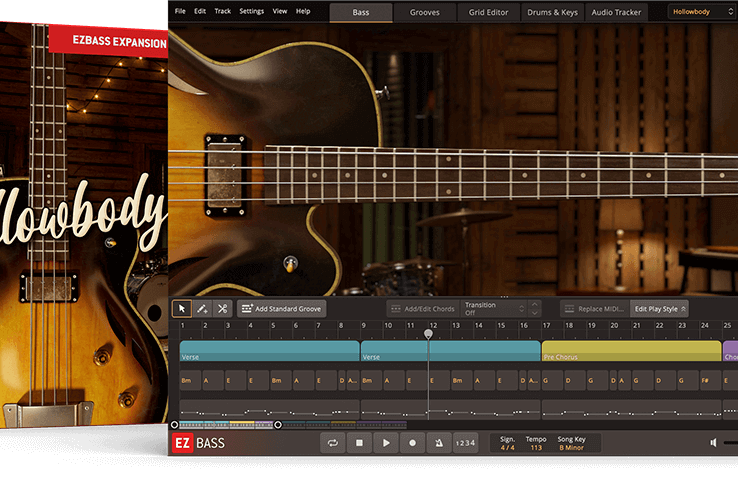
Task: Open the Edit menu
Action: [x=200, y=11]
